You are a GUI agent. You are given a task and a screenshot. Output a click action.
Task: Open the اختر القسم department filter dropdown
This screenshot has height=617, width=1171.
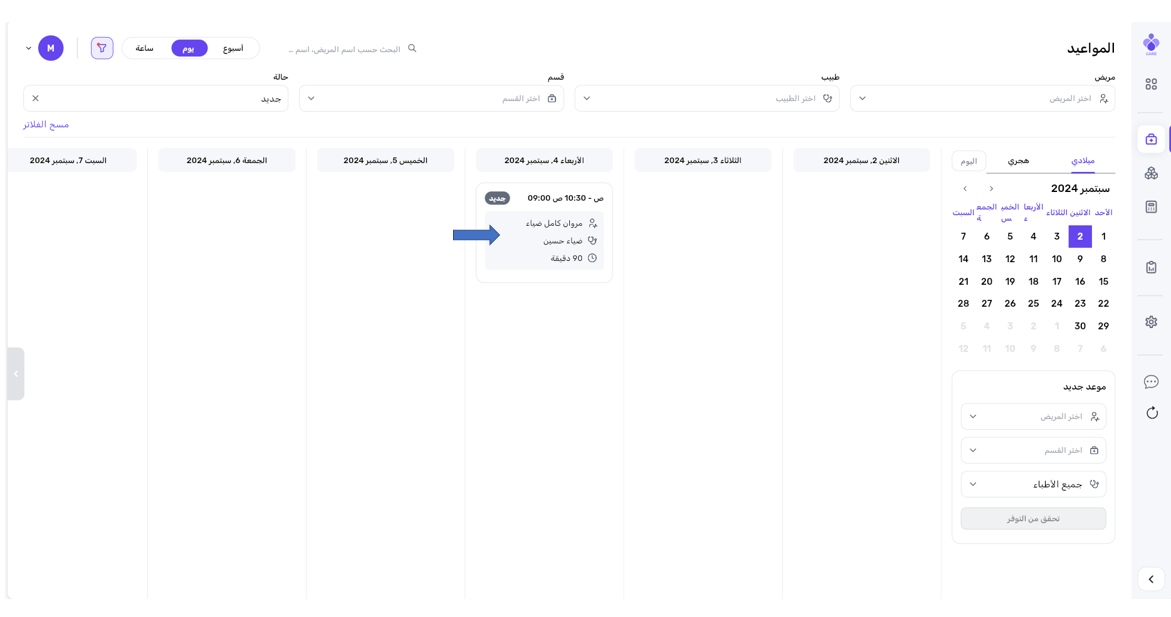[431, 98]
